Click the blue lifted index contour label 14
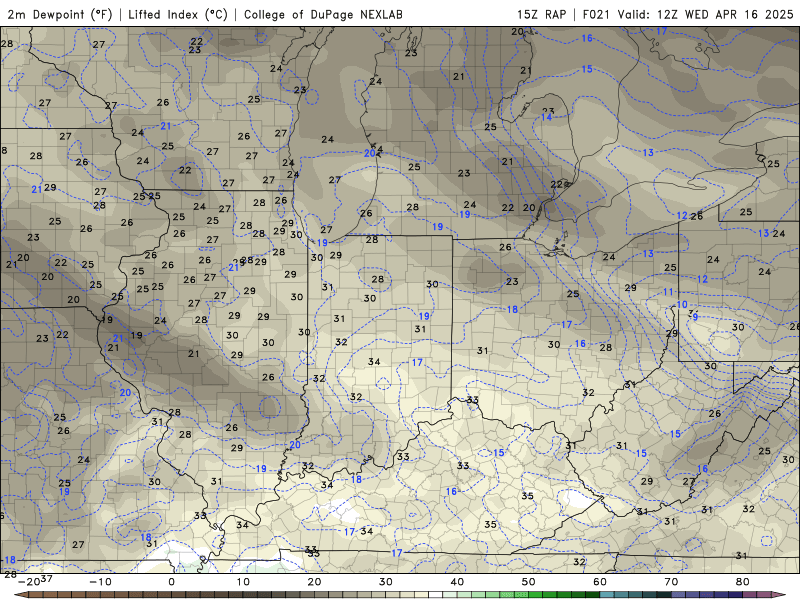 tap(546, 117)
